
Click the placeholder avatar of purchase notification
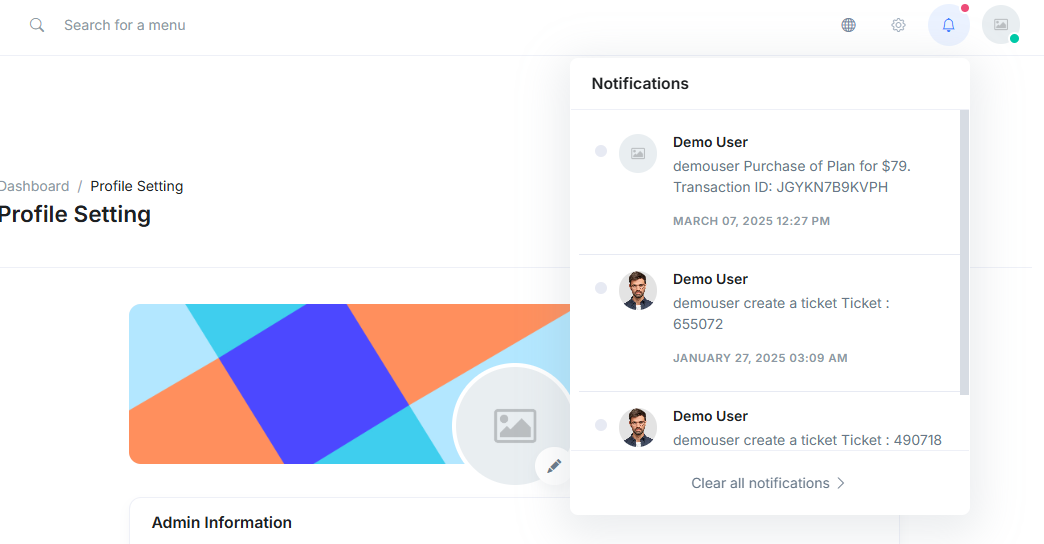638,154
